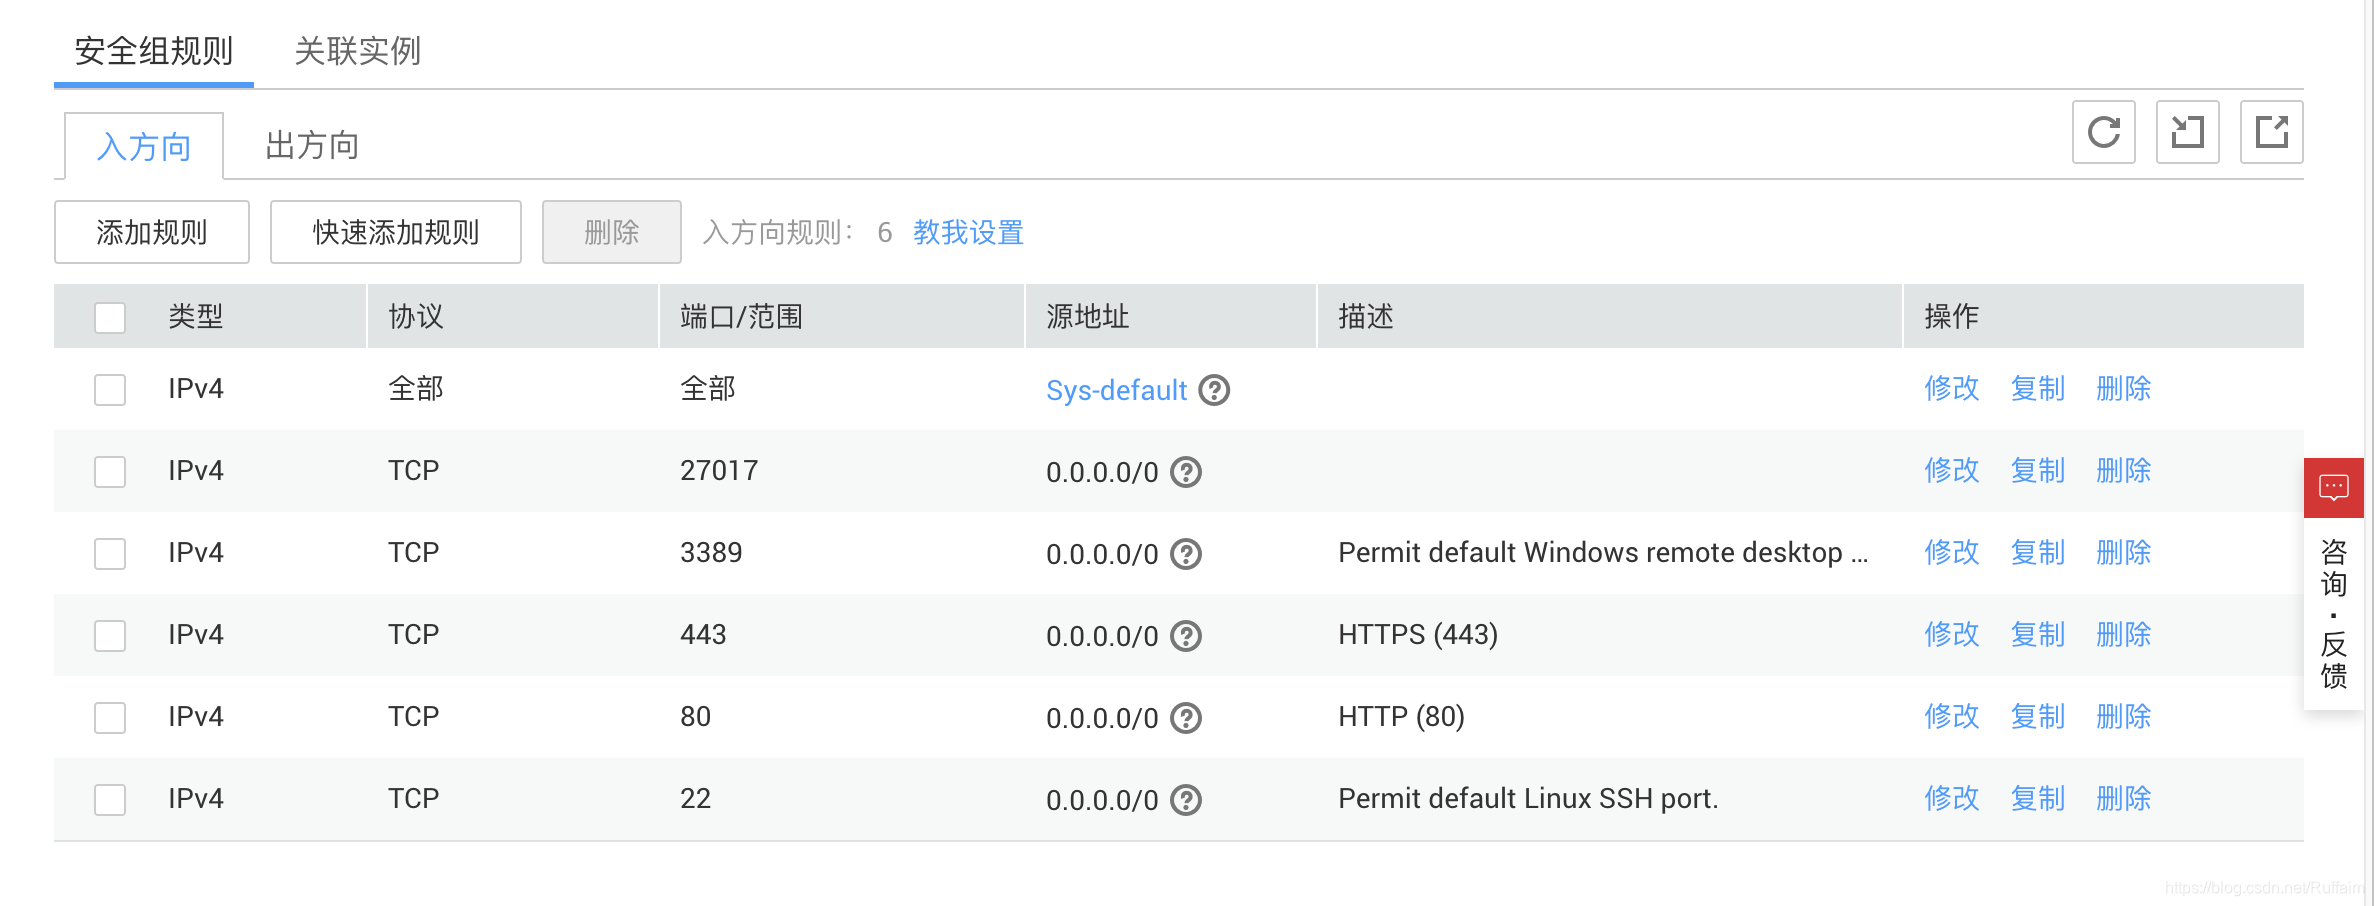Viewport: 2374px width, 906px height.
Task: Open the 教我设置 link
Action: pyautogui.click(x=968, y=232)
